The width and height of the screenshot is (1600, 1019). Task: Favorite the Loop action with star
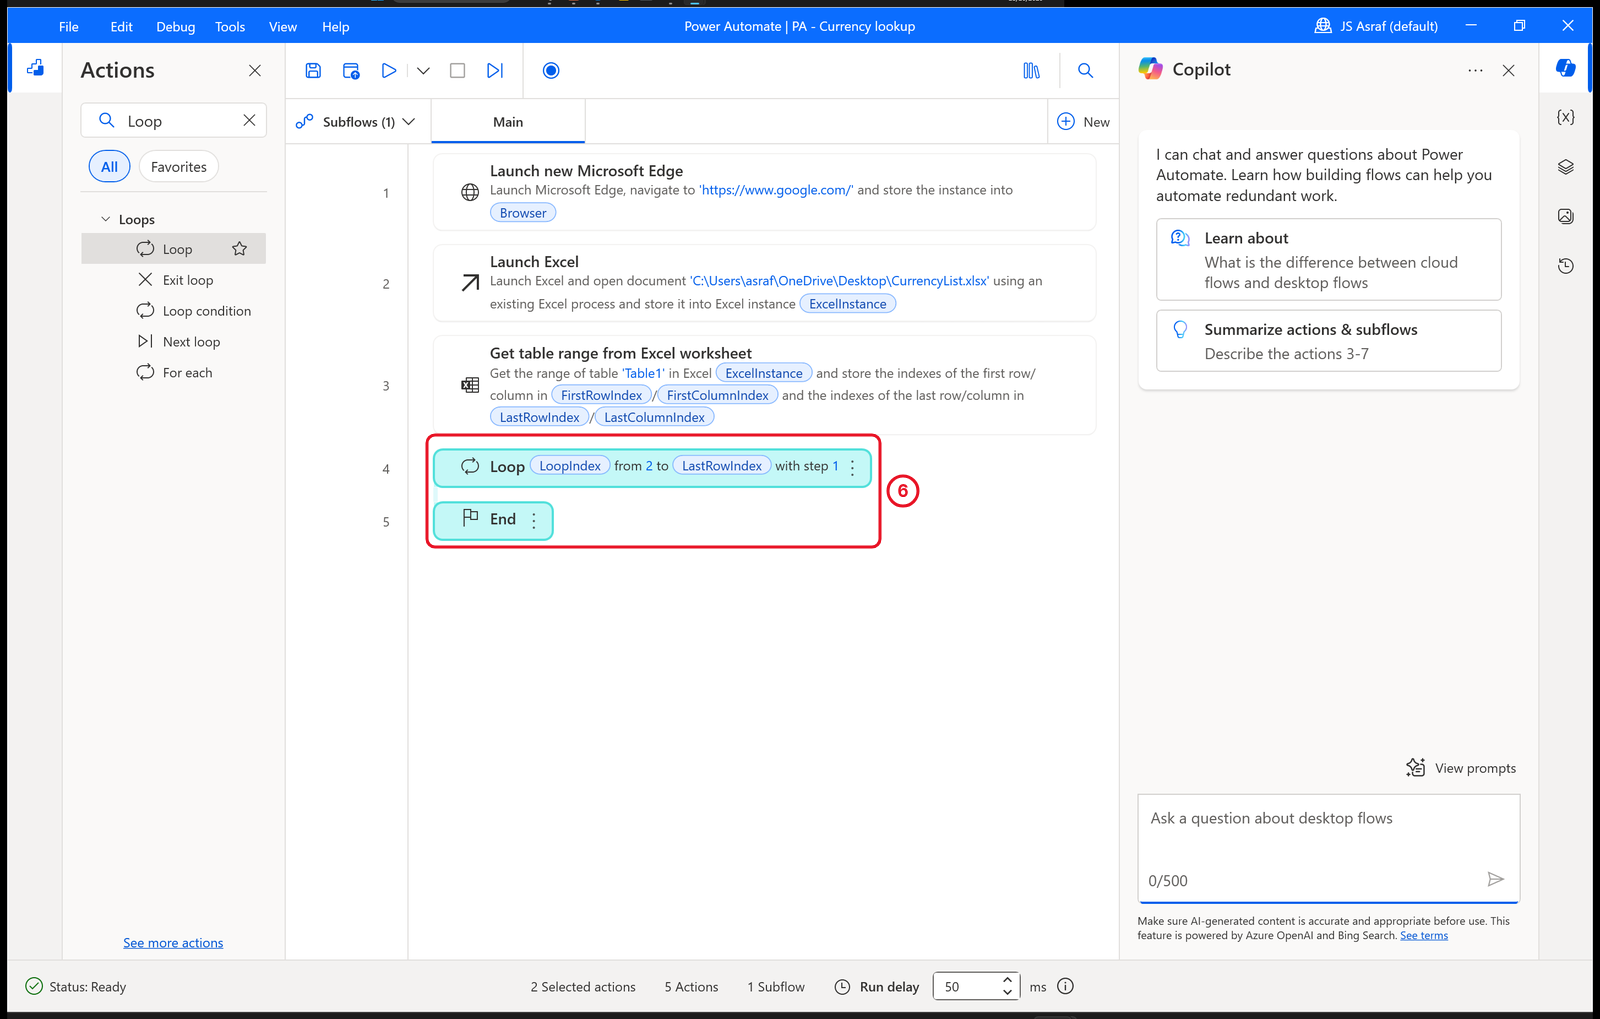pyautogui.click(x=240, y=249)
